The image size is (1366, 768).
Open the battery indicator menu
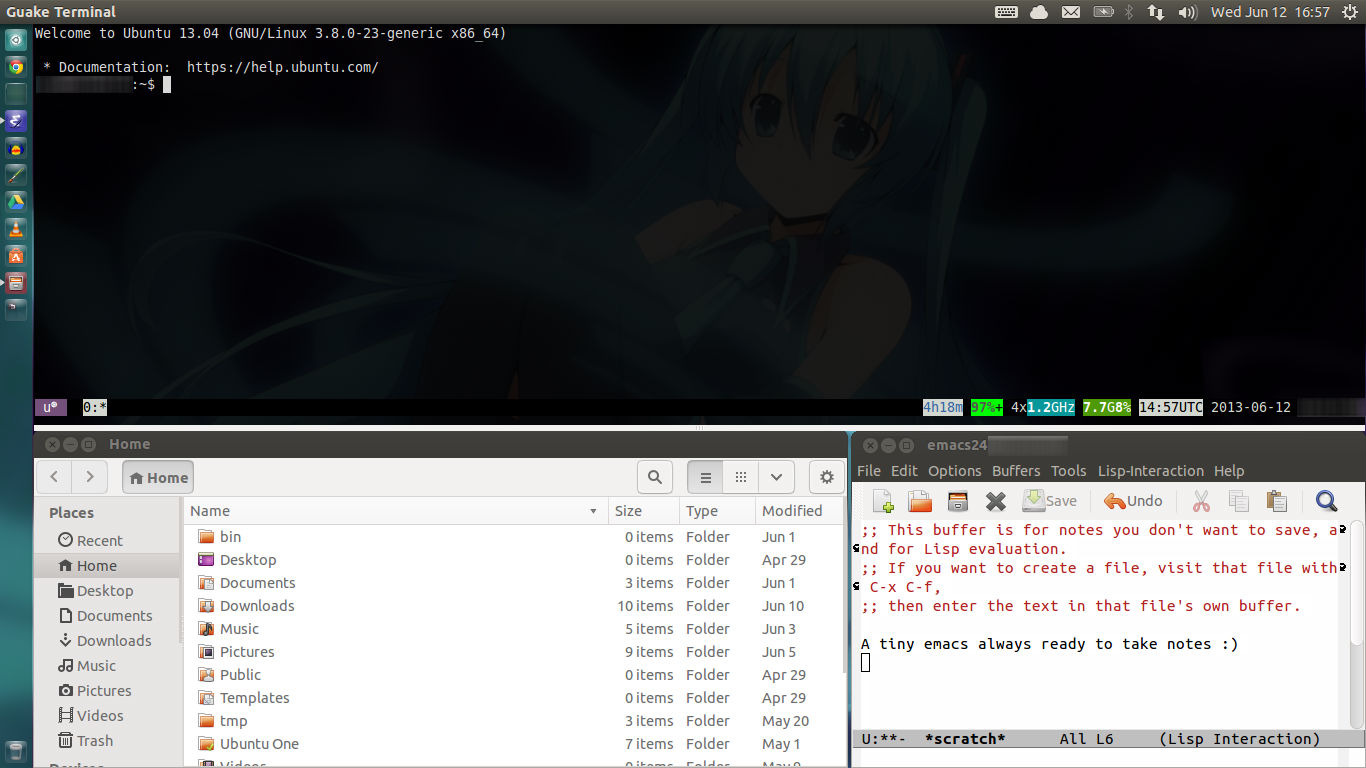(x=1103, y=12)
